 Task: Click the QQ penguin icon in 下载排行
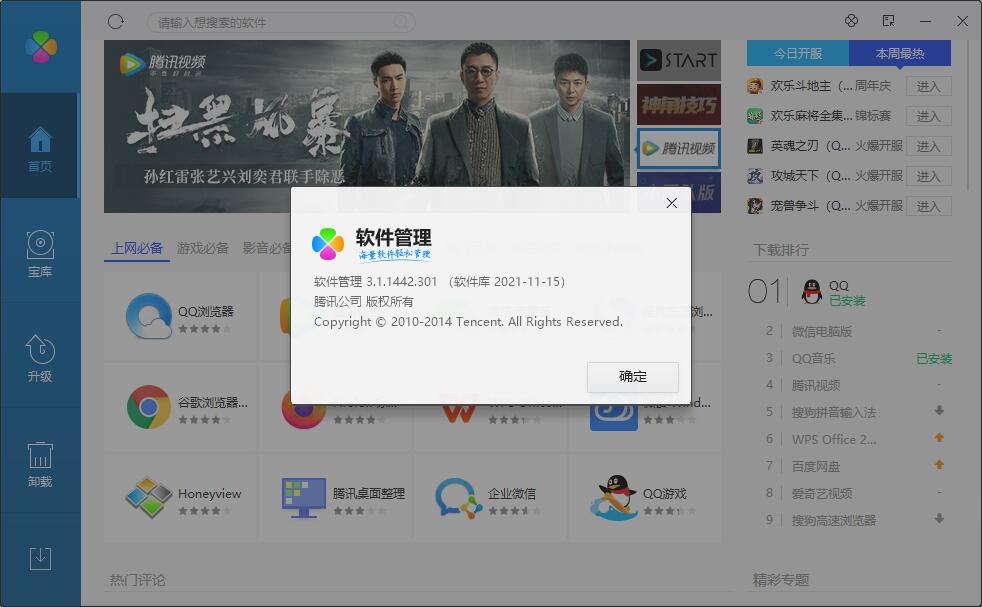tap(812, 292)
